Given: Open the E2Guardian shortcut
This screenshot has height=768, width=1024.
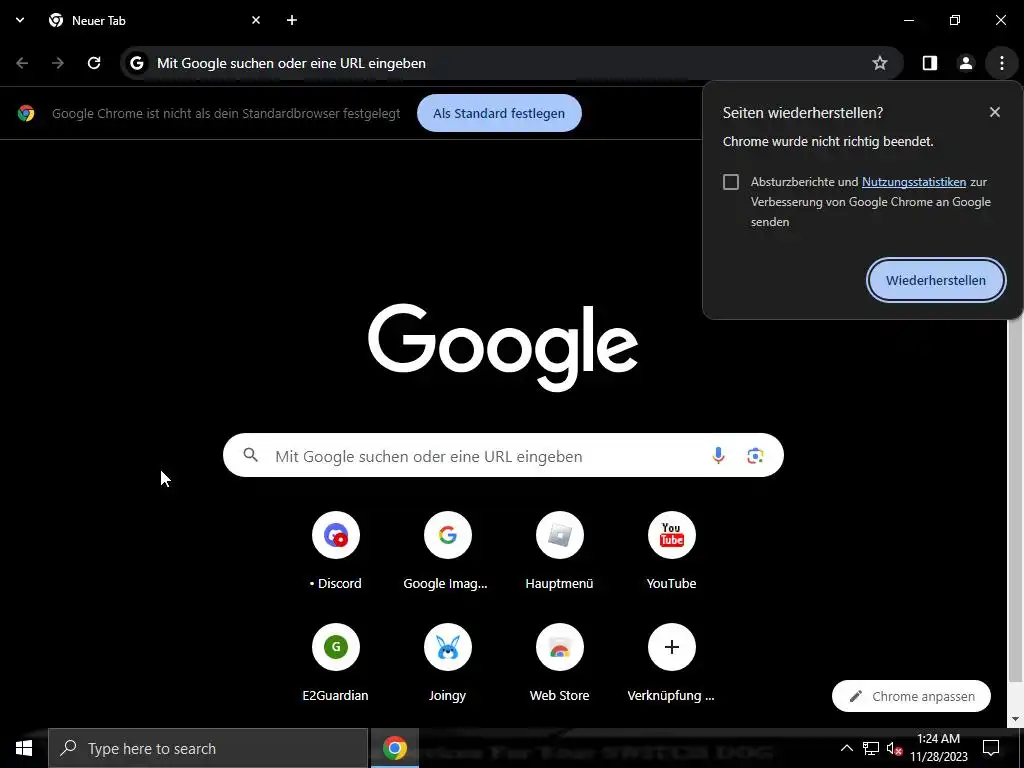Looking at the screenshot, I should (x=336, y=662).
